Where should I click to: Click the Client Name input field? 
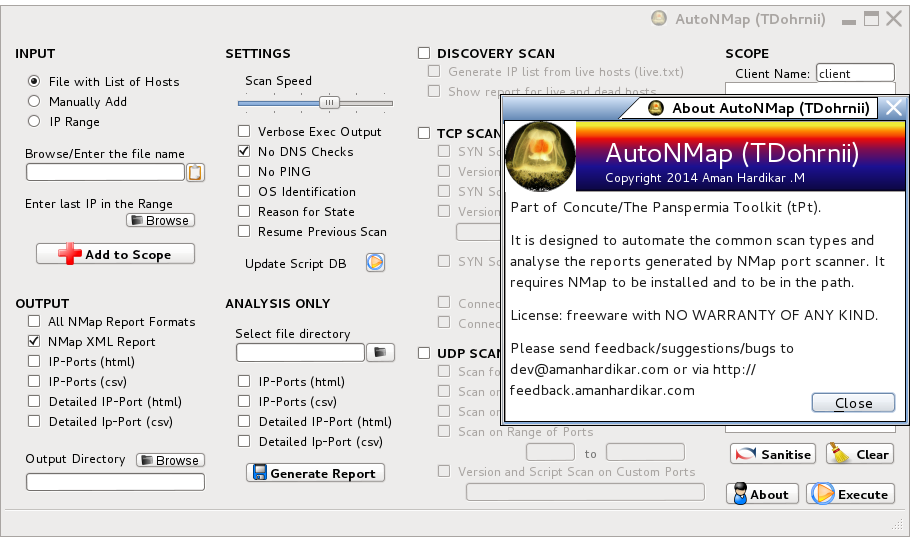[x=855, y=73]
